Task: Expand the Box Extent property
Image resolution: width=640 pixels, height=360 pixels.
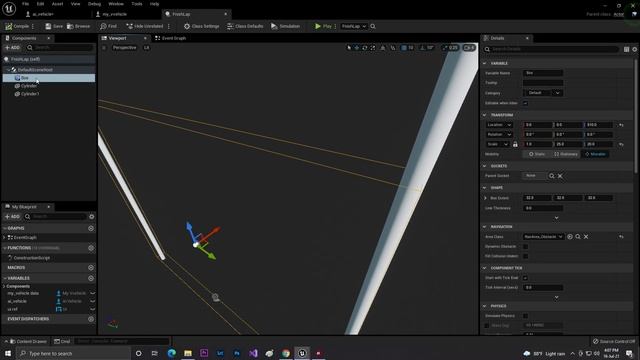Action: pyautogui.click(x=485, y=198)
